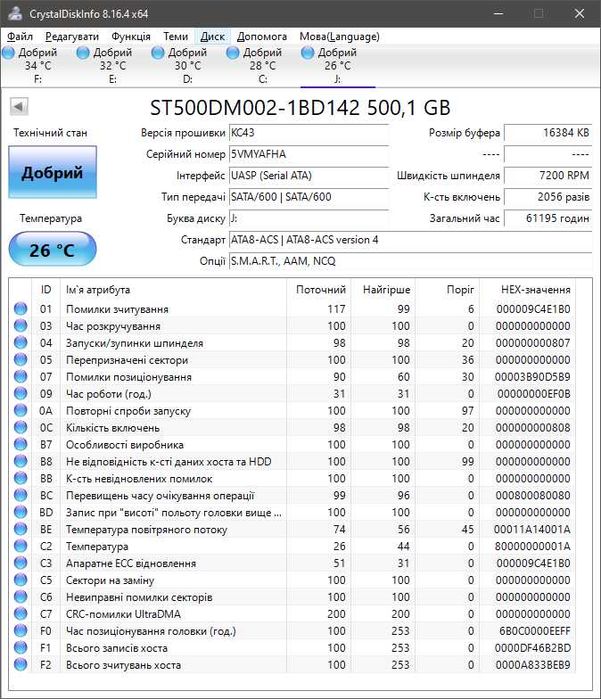Click the HEX-значення column header

tap(527, 290)
